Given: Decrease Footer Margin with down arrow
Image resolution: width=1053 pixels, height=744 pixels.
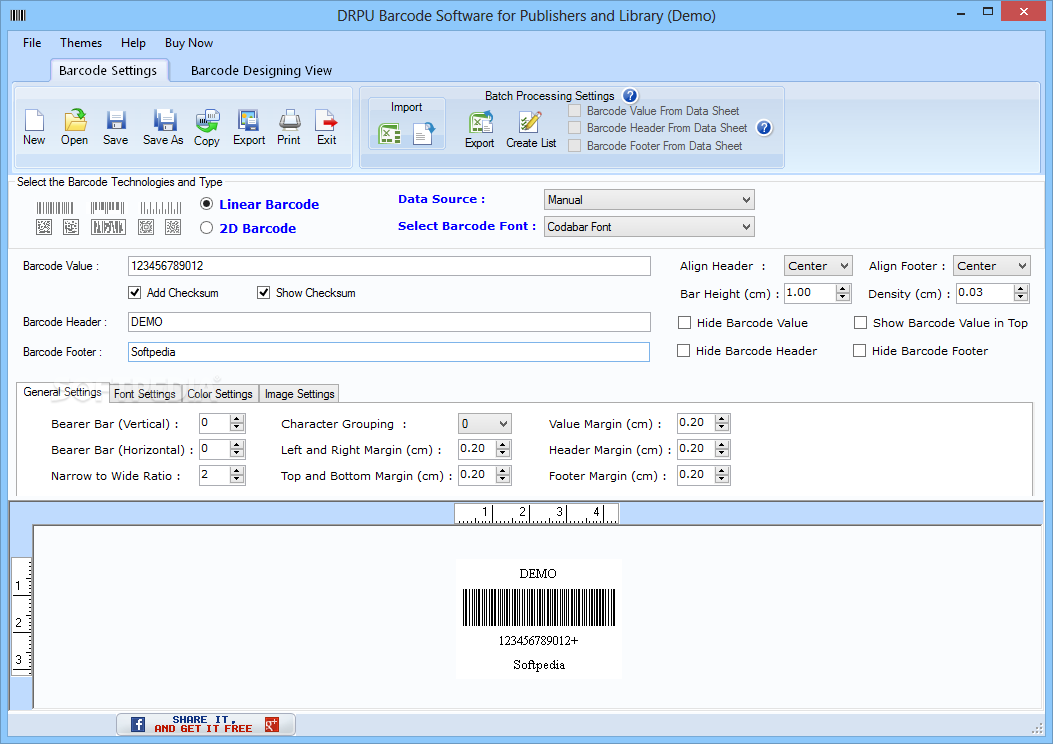Looking at the screenshot, I should pos(722,479).
